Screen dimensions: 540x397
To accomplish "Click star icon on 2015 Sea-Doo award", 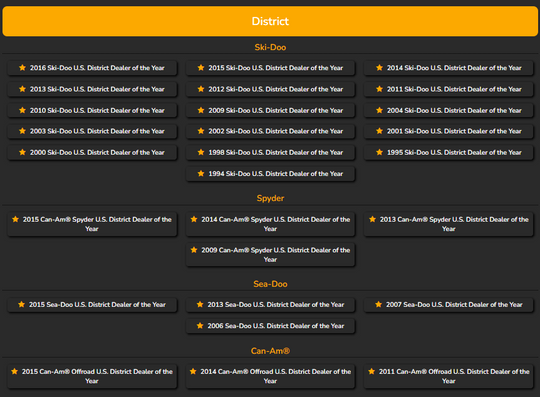I will coord(21,304).
